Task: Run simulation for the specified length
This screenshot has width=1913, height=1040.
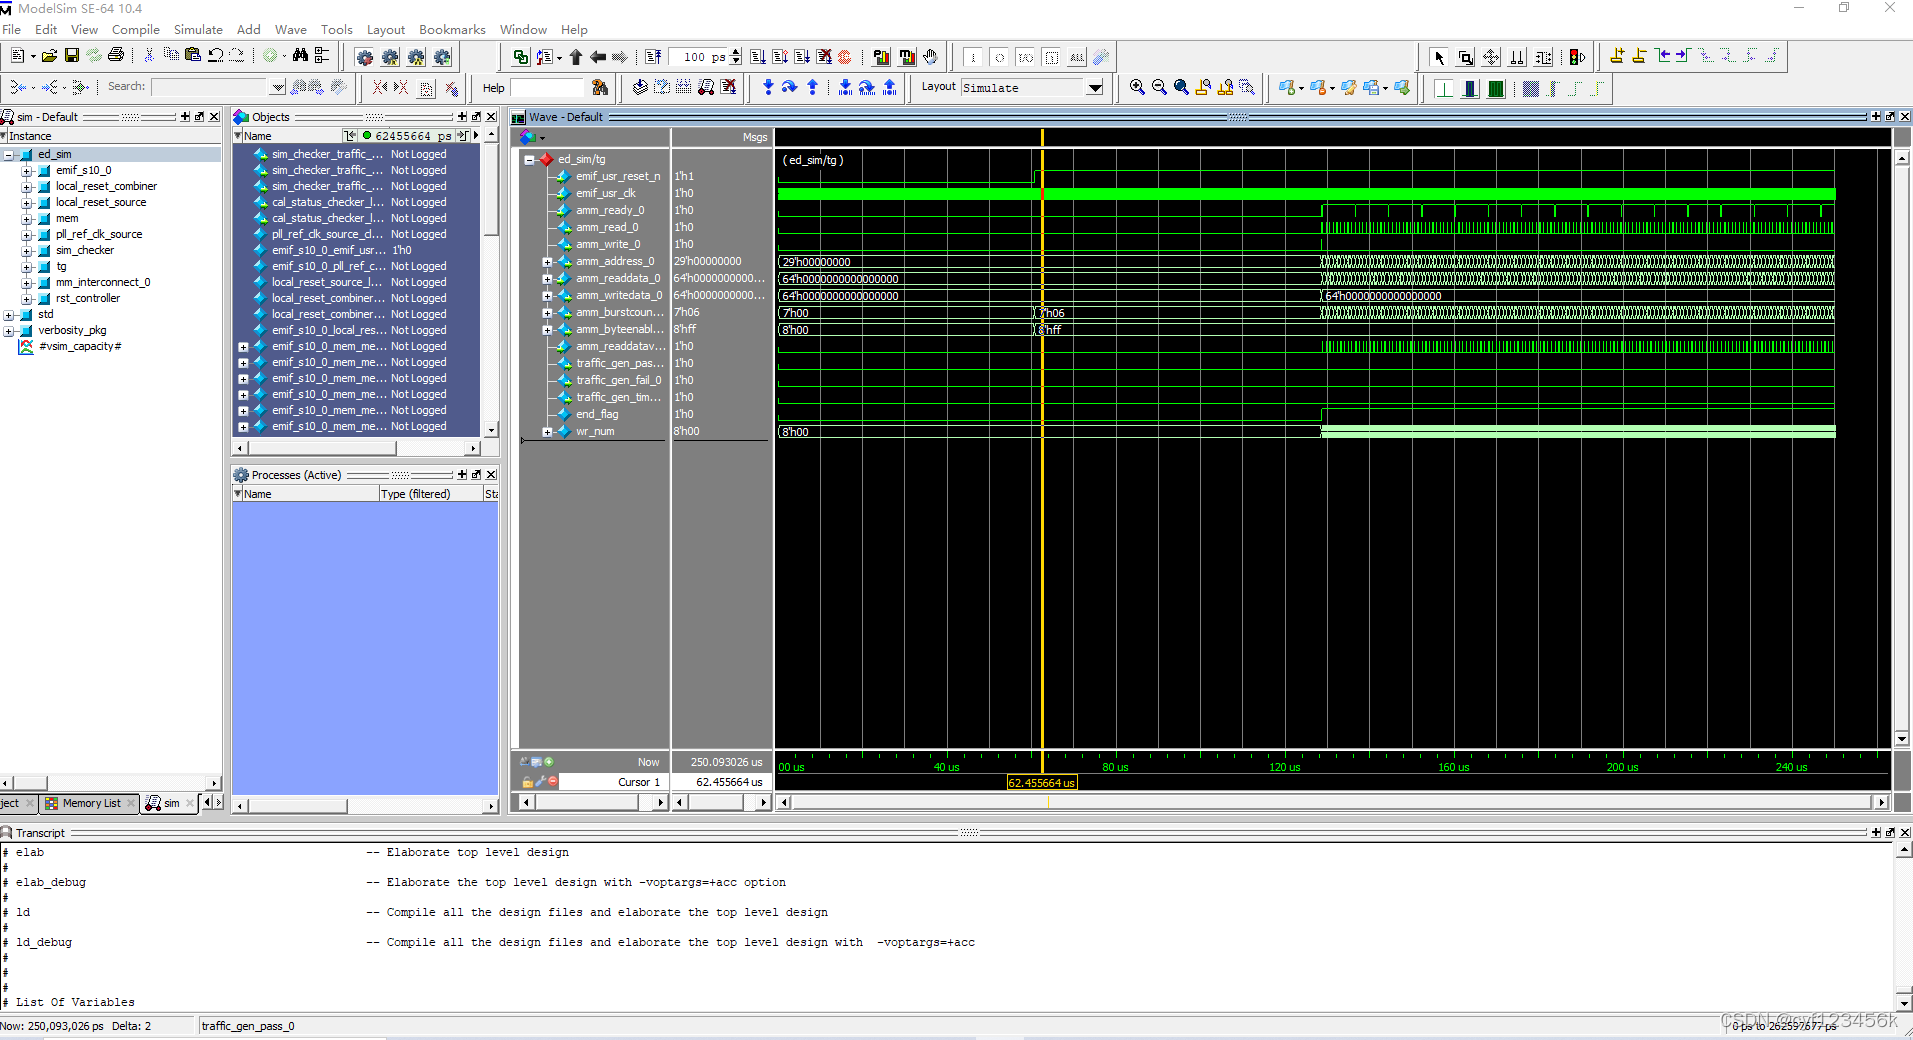Action: [x=758, y=57]
